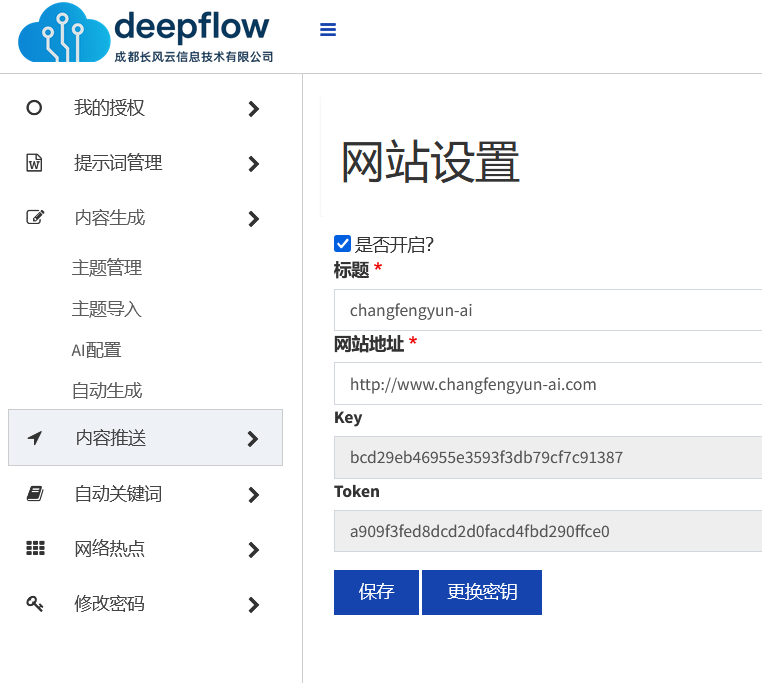The width and height of the screenshot is (762, 683).
Task: Click the arrow icon beside 内容推送
Action: pyautogui.click(x=34, y=438)
